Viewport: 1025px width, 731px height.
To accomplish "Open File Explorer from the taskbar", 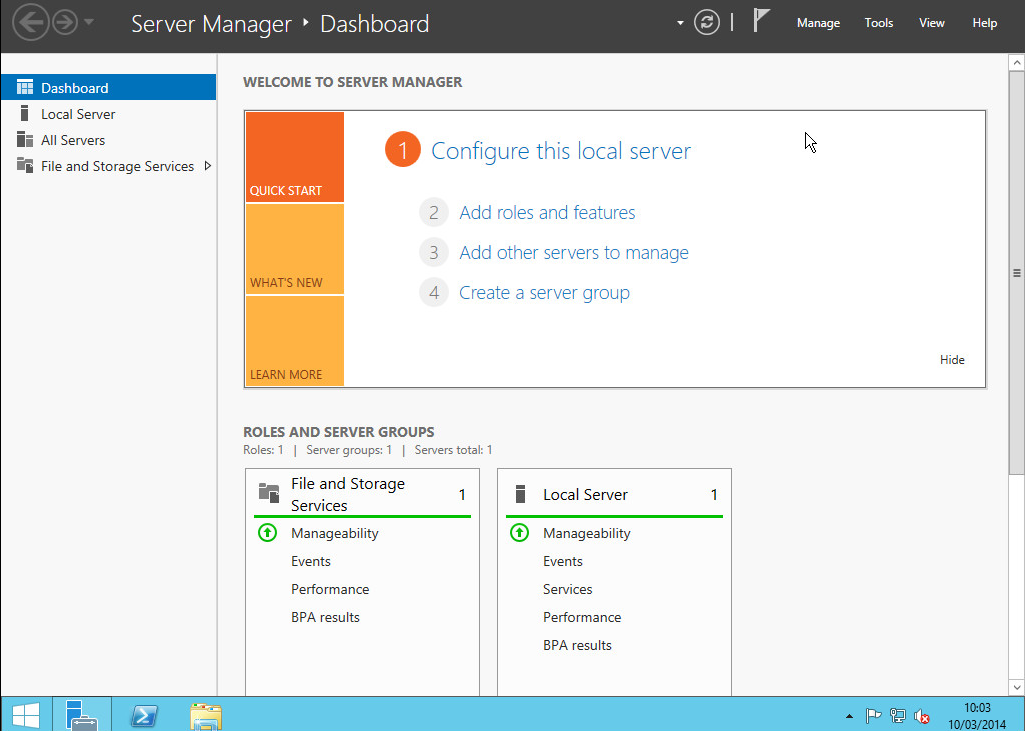I will click(x=206, y=716).
